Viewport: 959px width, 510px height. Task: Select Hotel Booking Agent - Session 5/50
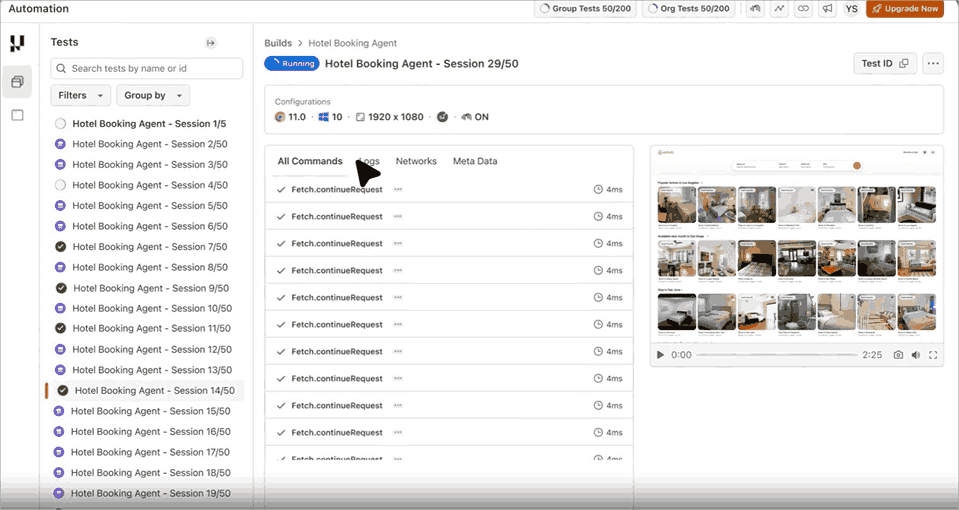tap(150, 205)
